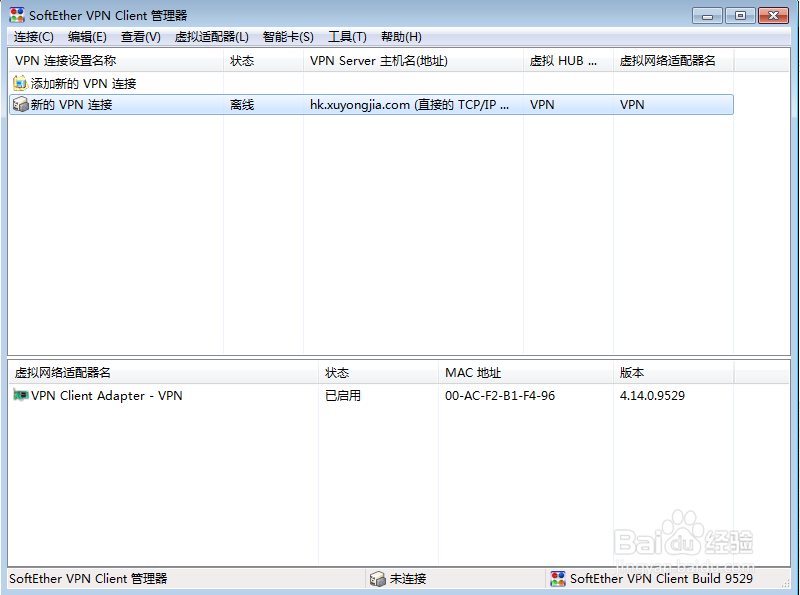Viewport: 800px width, 595px height.
Task: Click the 未连接 status bar icon
Action: coord(378,579)
